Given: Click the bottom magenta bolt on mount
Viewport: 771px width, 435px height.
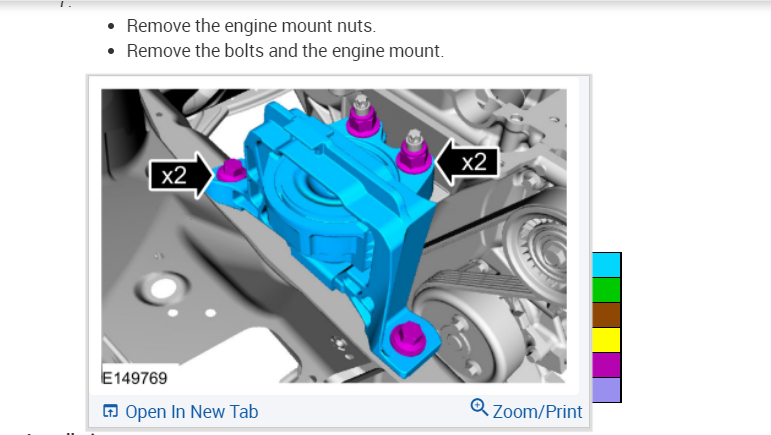Looking at the screenshot, I should click(x=407, y=339).
